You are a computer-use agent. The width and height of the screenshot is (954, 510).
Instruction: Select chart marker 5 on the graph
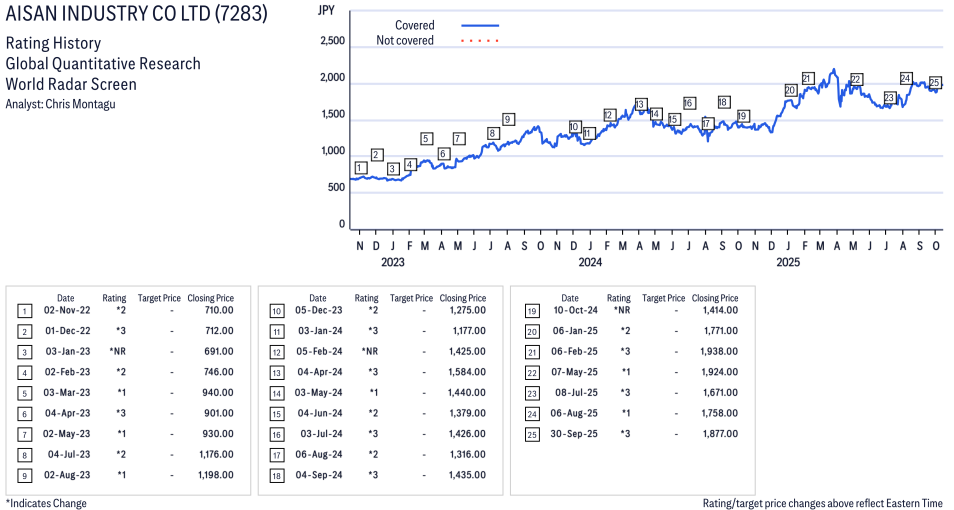coord(426,139)
